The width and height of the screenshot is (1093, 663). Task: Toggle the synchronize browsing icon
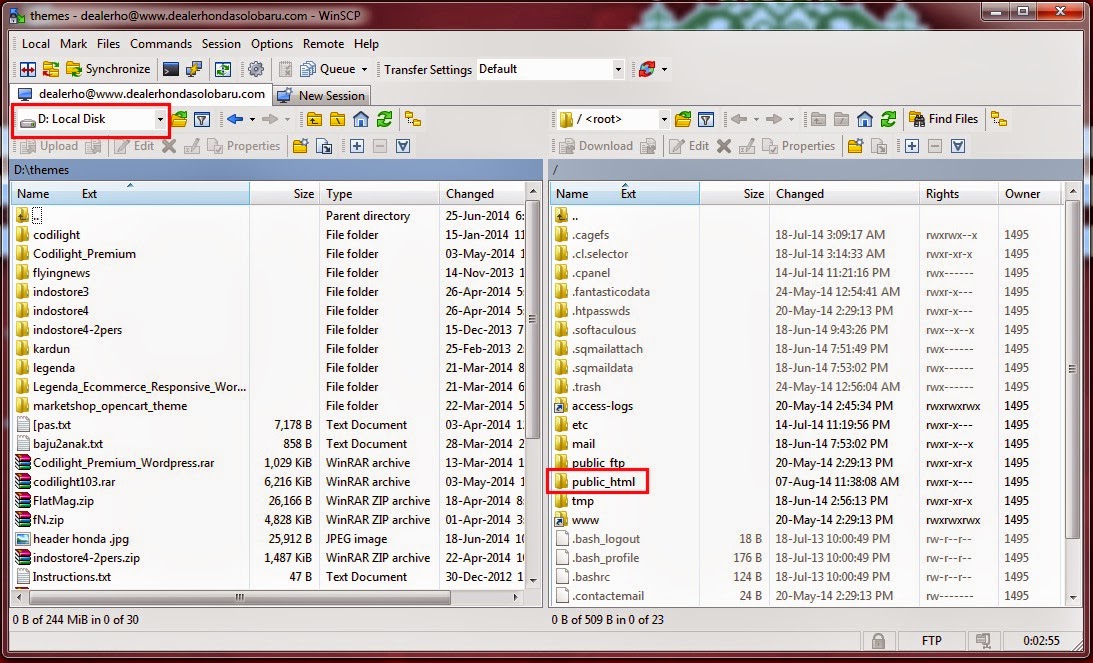tap(223, 69)
